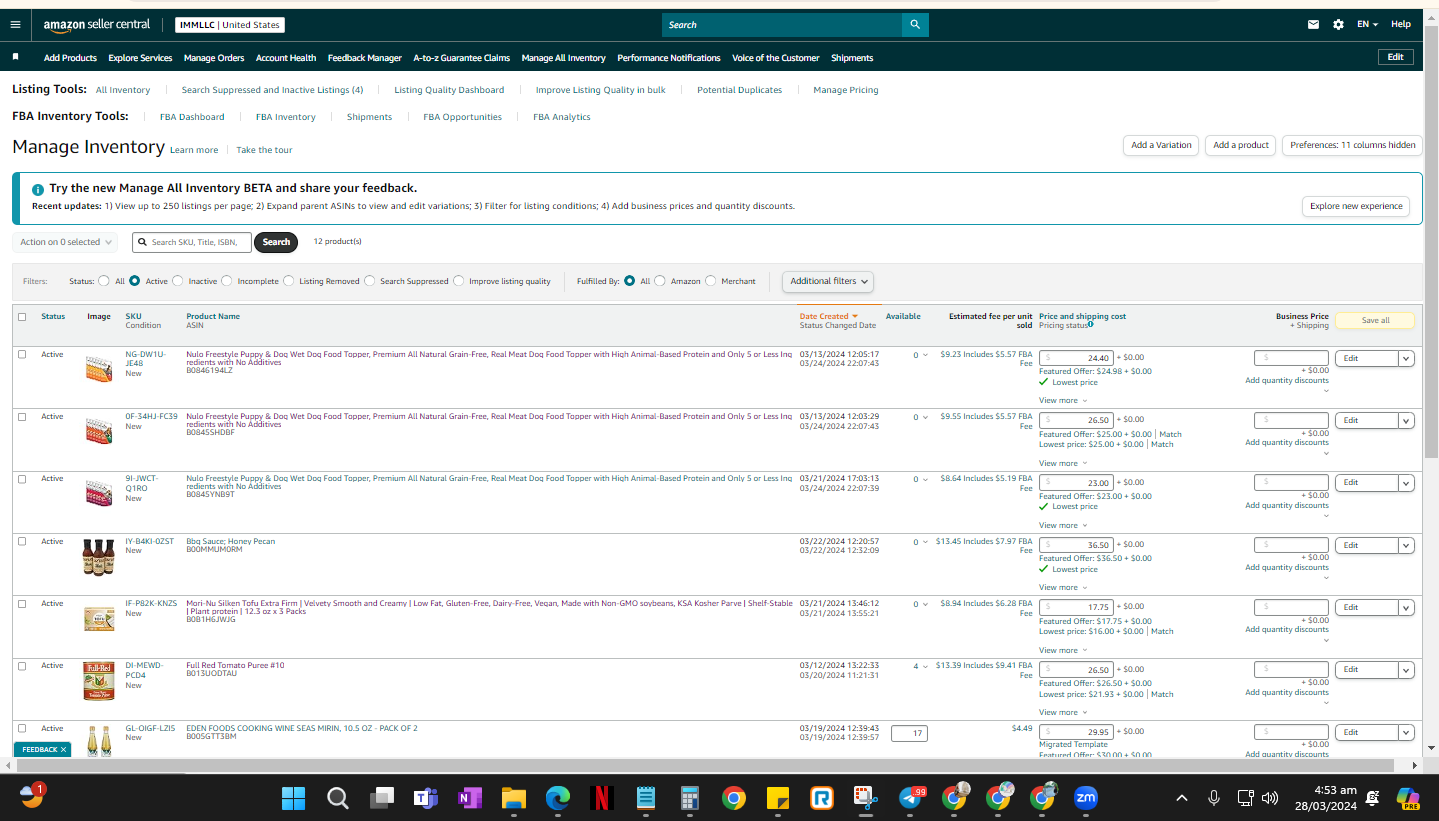Expand the Additional filters dropdown

[x=829, y=281]
